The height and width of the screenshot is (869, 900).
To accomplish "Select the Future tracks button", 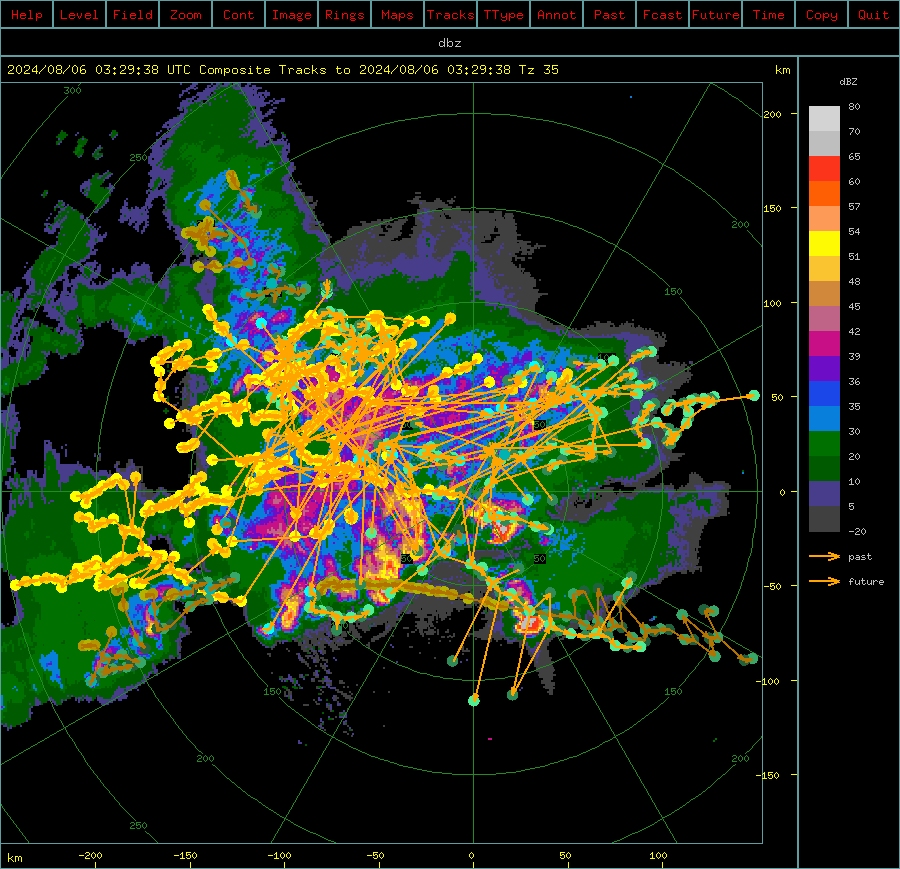I will 716,15.
